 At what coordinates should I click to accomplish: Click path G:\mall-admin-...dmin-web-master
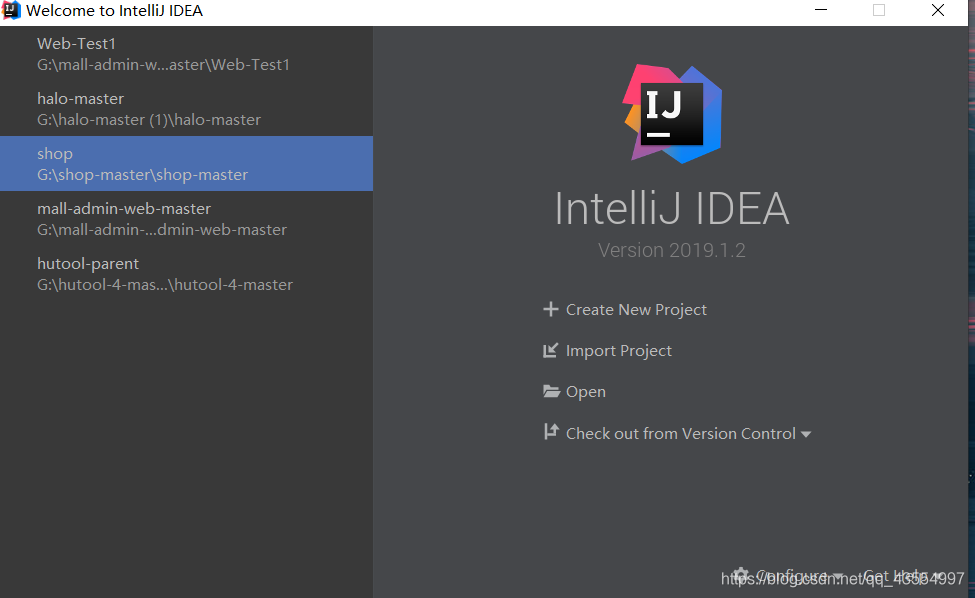(x=162, y=229)
